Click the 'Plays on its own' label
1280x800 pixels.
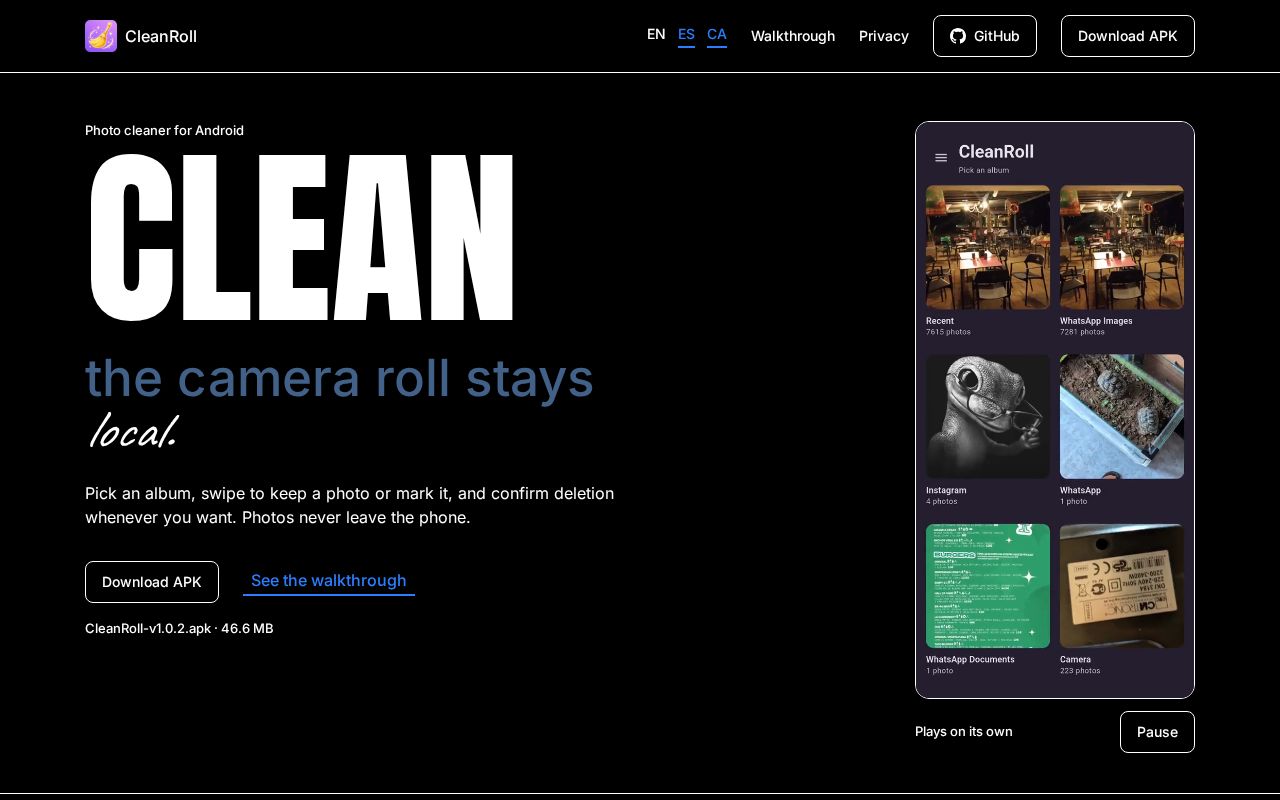(964, 732)
